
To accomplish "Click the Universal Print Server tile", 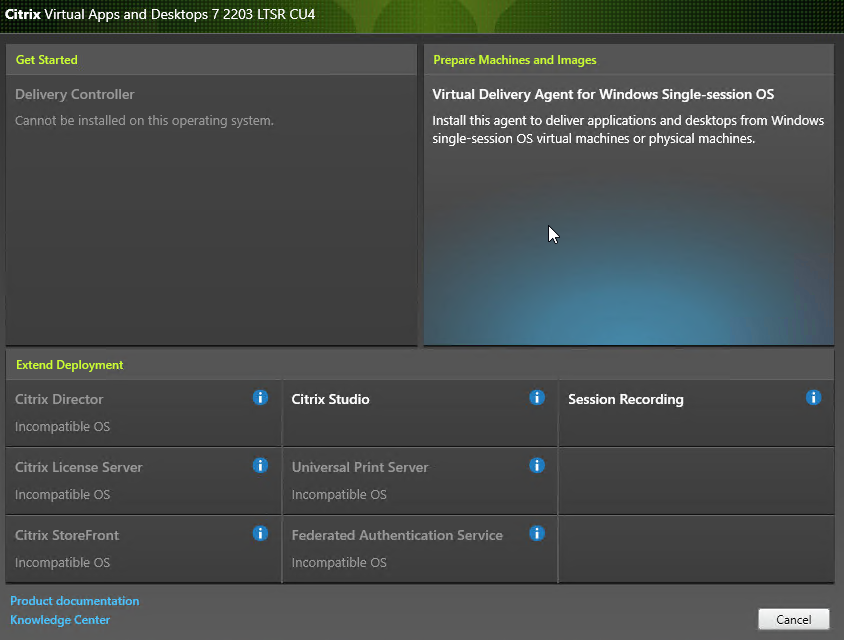I will (x=420, y=481).
